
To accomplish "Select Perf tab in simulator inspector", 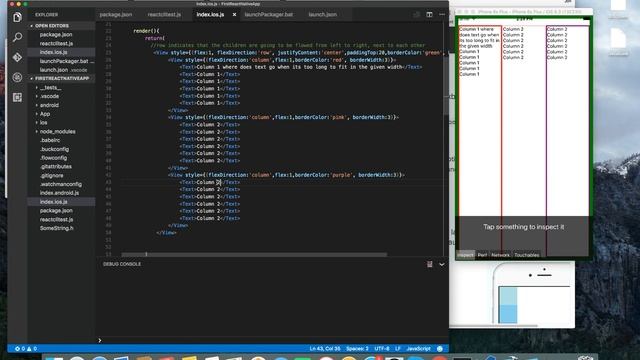I will pyautogui.click(x=482, y=255).
